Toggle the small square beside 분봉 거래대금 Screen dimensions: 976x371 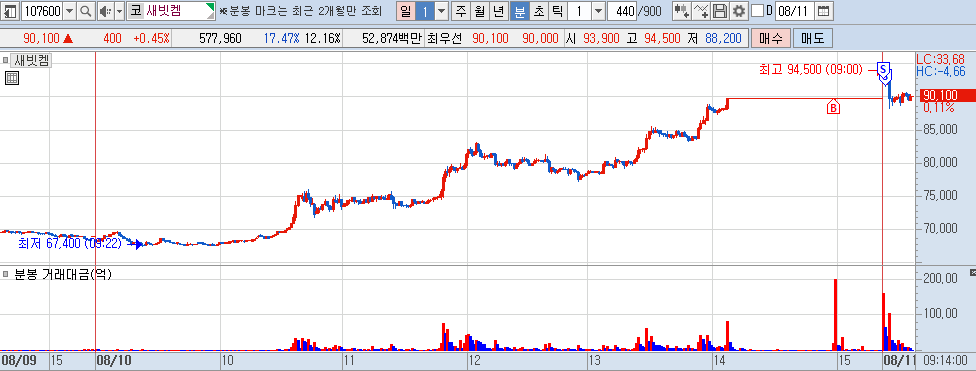5,274
